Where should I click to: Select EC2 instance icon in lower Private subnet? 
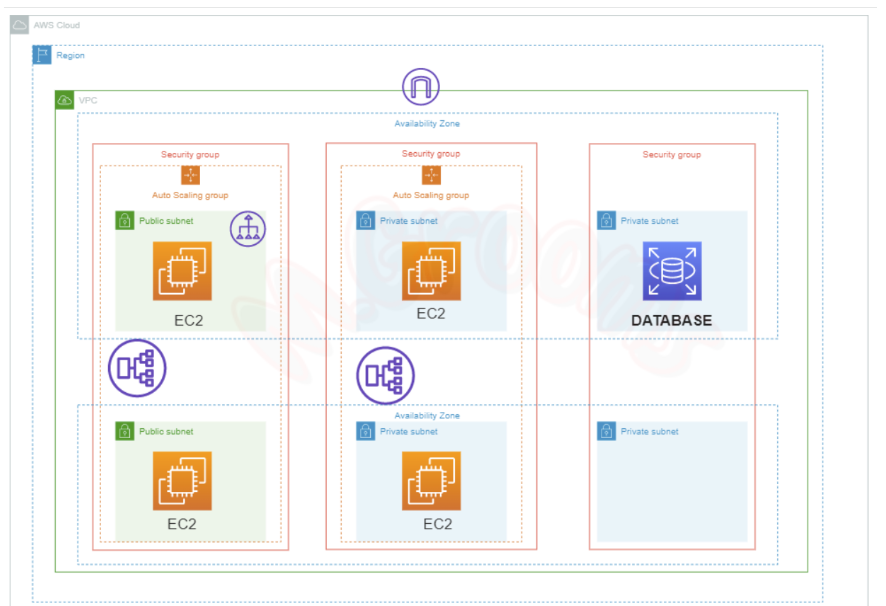pos(432,481)
